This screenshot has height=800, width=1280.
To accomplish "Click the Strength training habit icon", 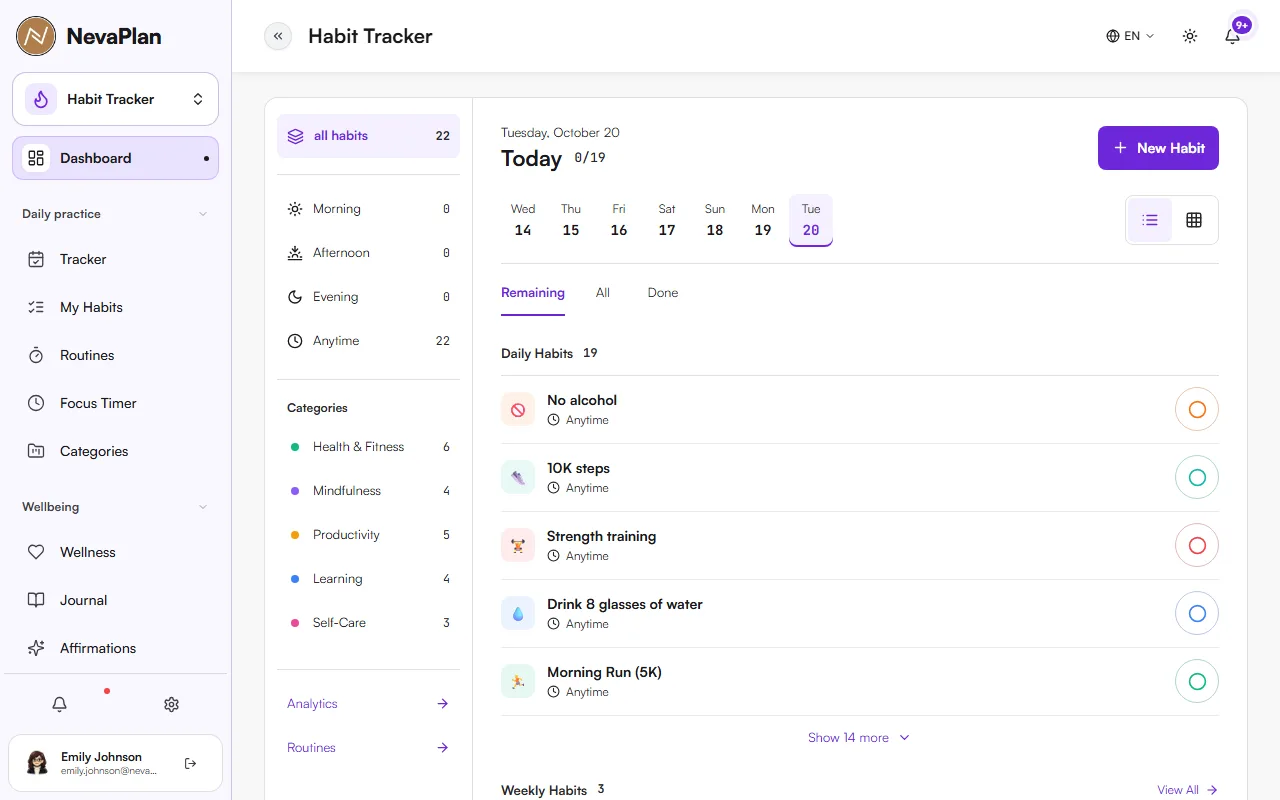I will 518,545.
